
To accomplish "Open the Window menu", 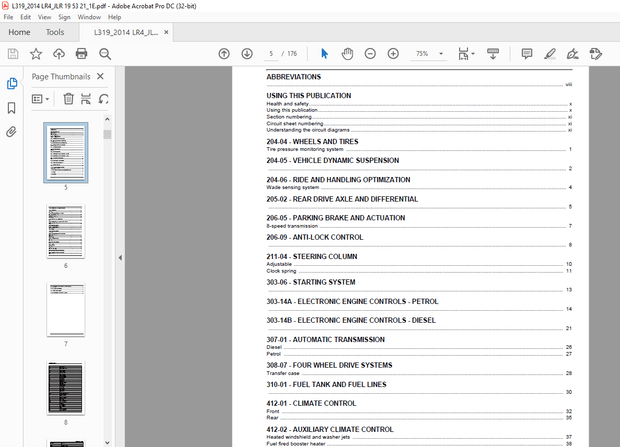I will point(89,17).
